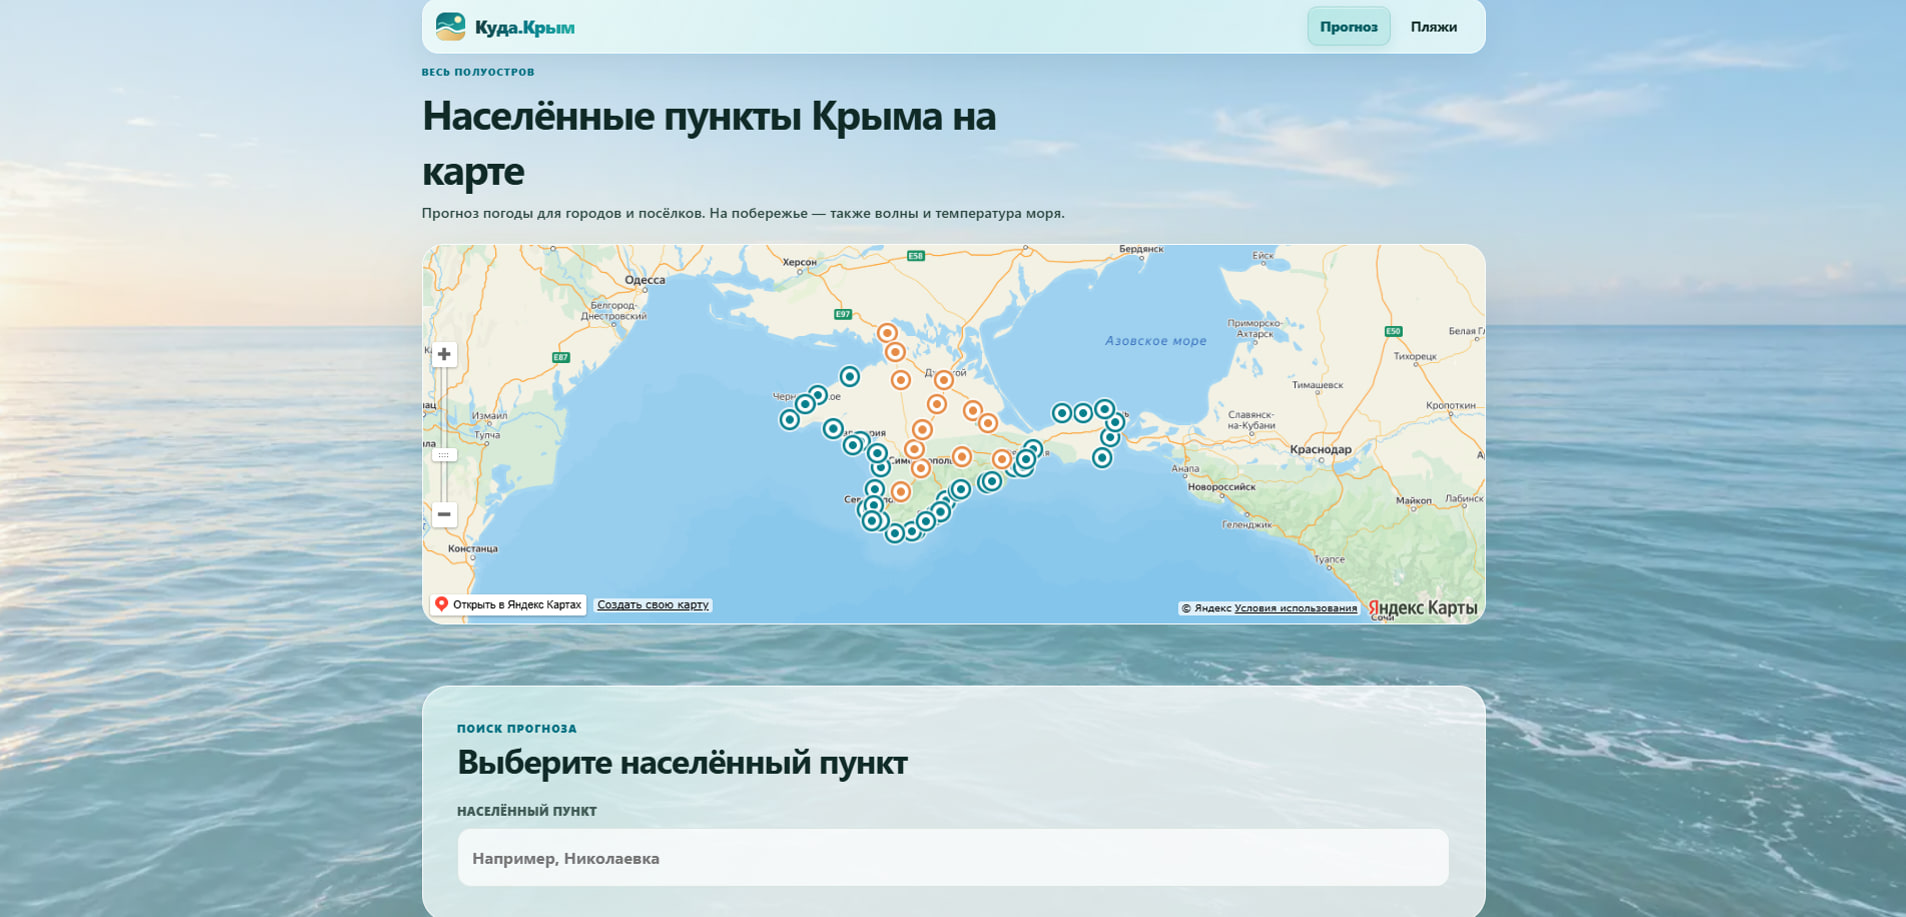
Task: Click the Яндекс Карты logo on map
Action: pos(1422,608)
